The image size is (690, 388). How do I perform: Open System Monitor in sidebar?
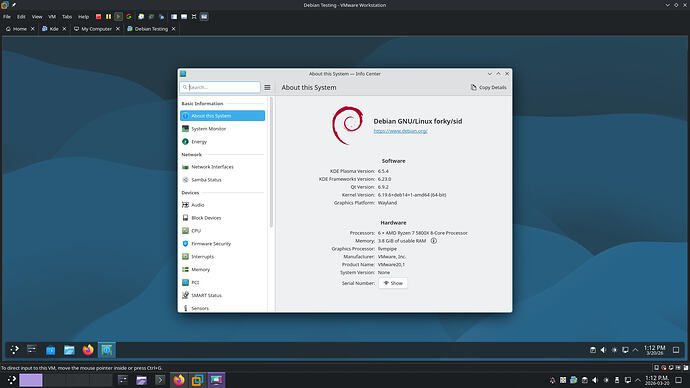pos(223,129)
